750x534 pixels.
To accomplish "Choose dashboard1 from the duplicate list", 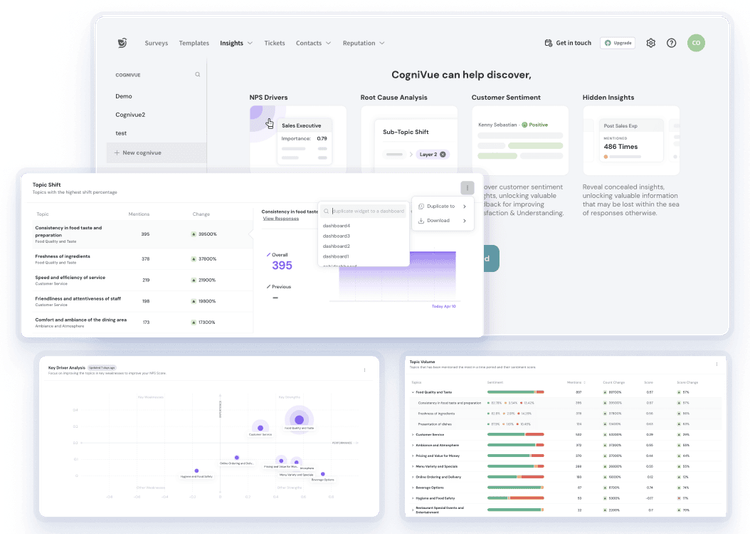I will pyautogui.click(x=336, y=256).
